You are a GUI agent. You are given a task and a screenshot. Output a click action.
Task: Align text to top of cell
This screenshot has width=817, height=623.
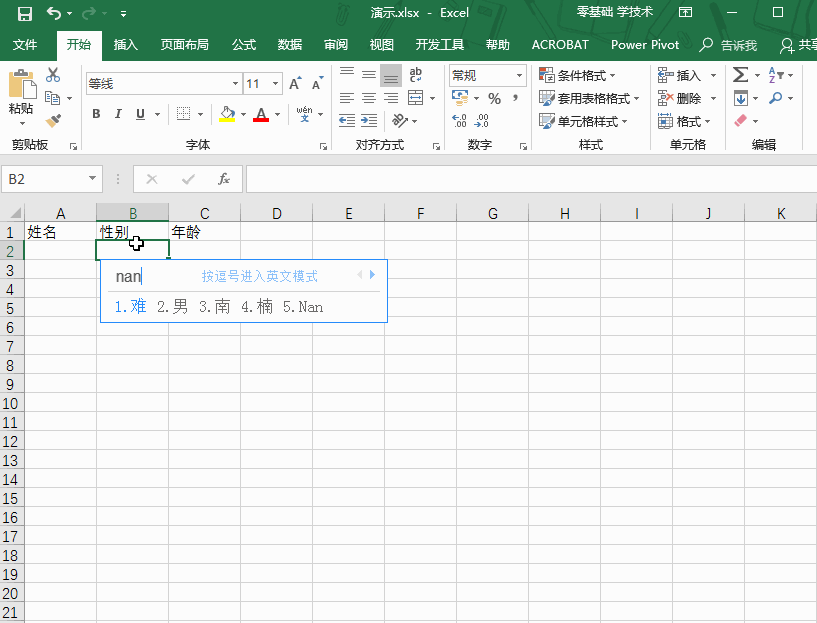tap(347, 74)
